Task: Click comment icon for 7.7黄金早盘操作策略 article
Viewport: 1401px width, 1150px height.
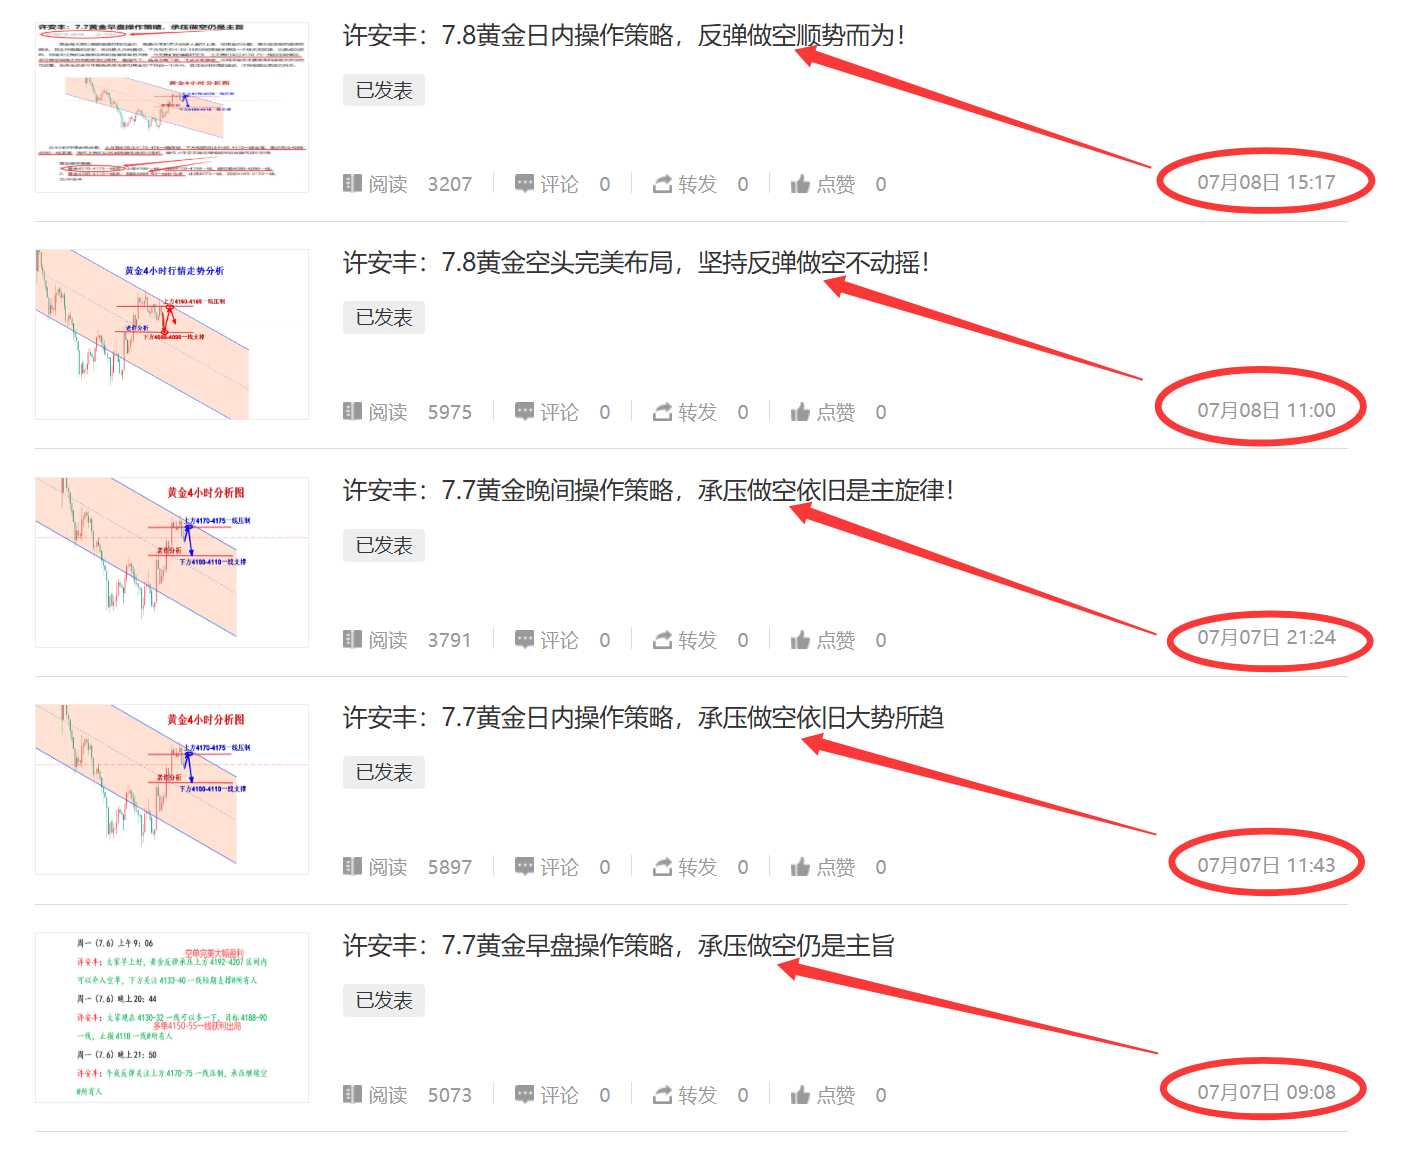Action: (x=524, y=1094)
